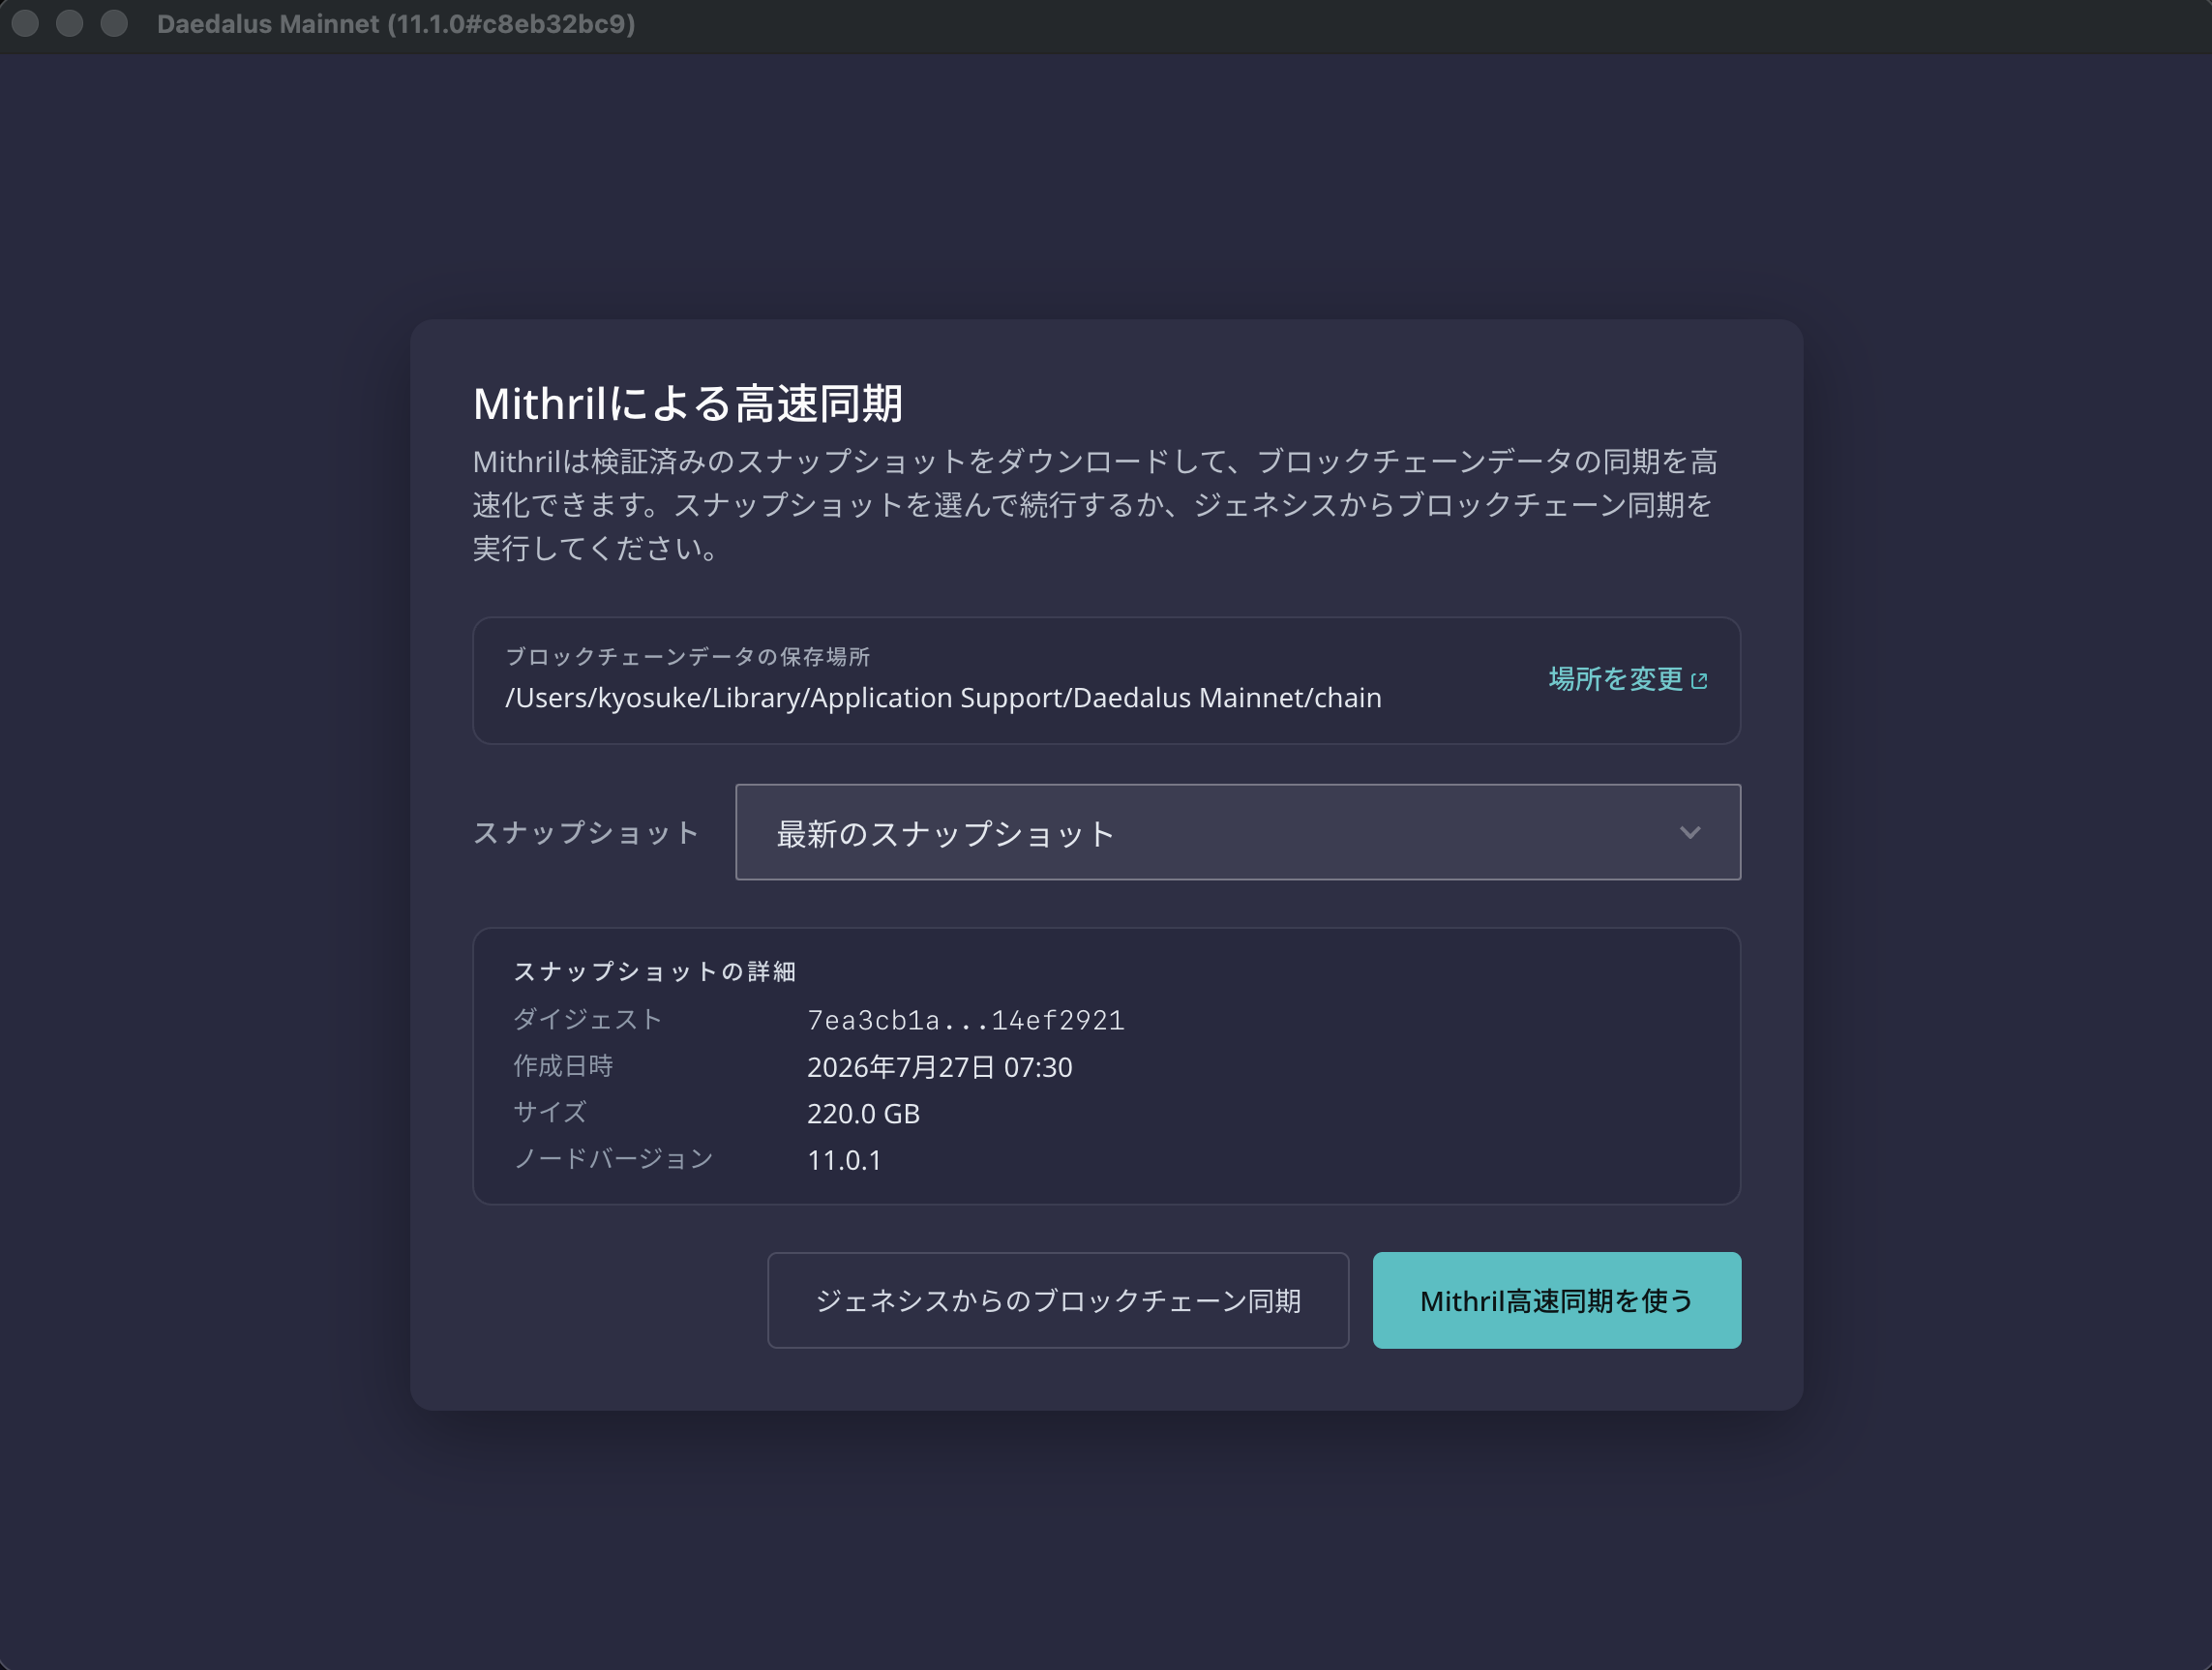Maximize the Daedalus window
The width and height of the screenshot is (2212, 1670).
pyautogui.click(x=115, y=23)
